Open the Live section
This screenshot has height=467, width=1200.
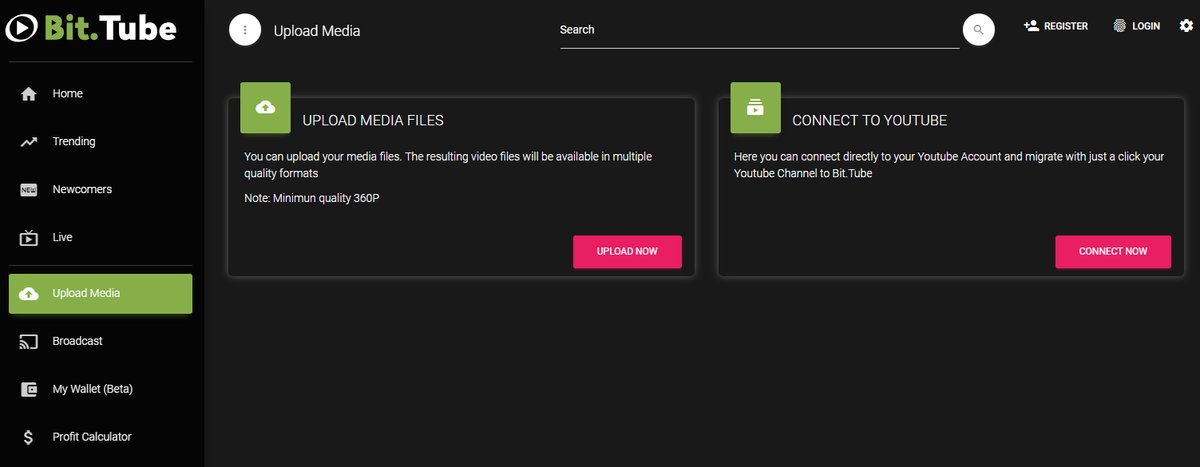[x=100, y=238]
